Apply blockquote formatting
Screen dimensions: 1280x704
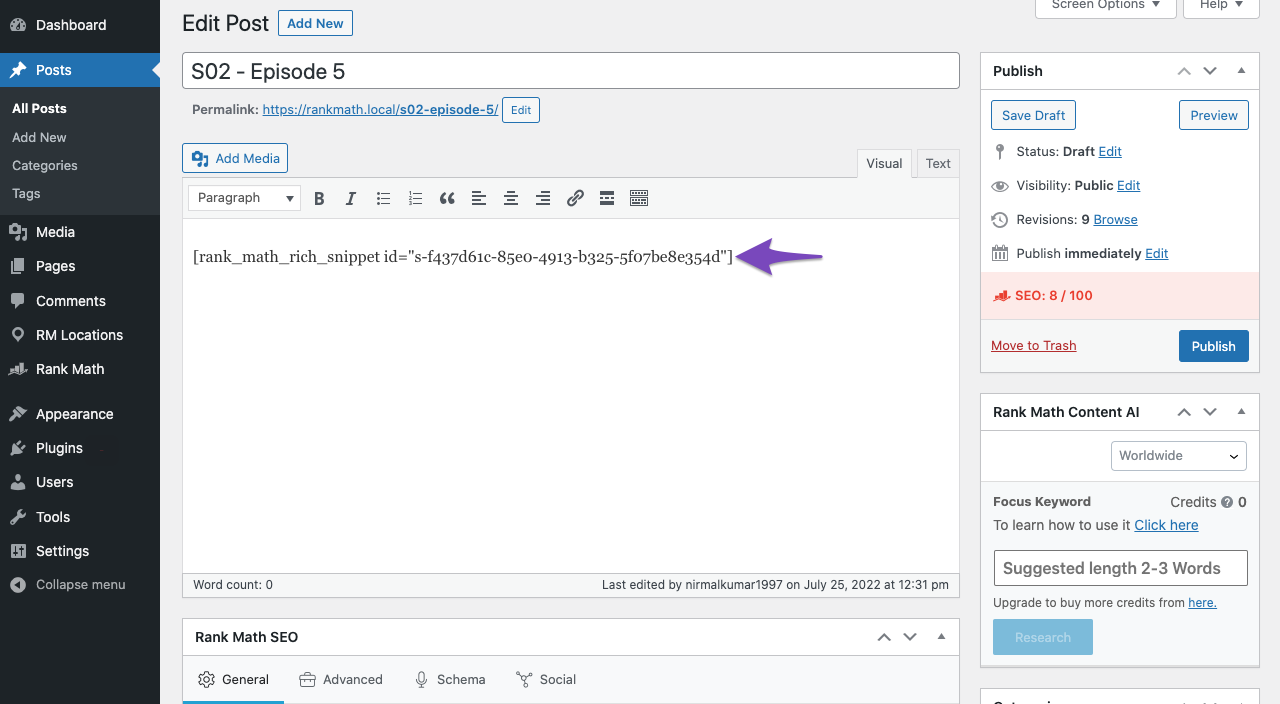click(x=447, y=198)
